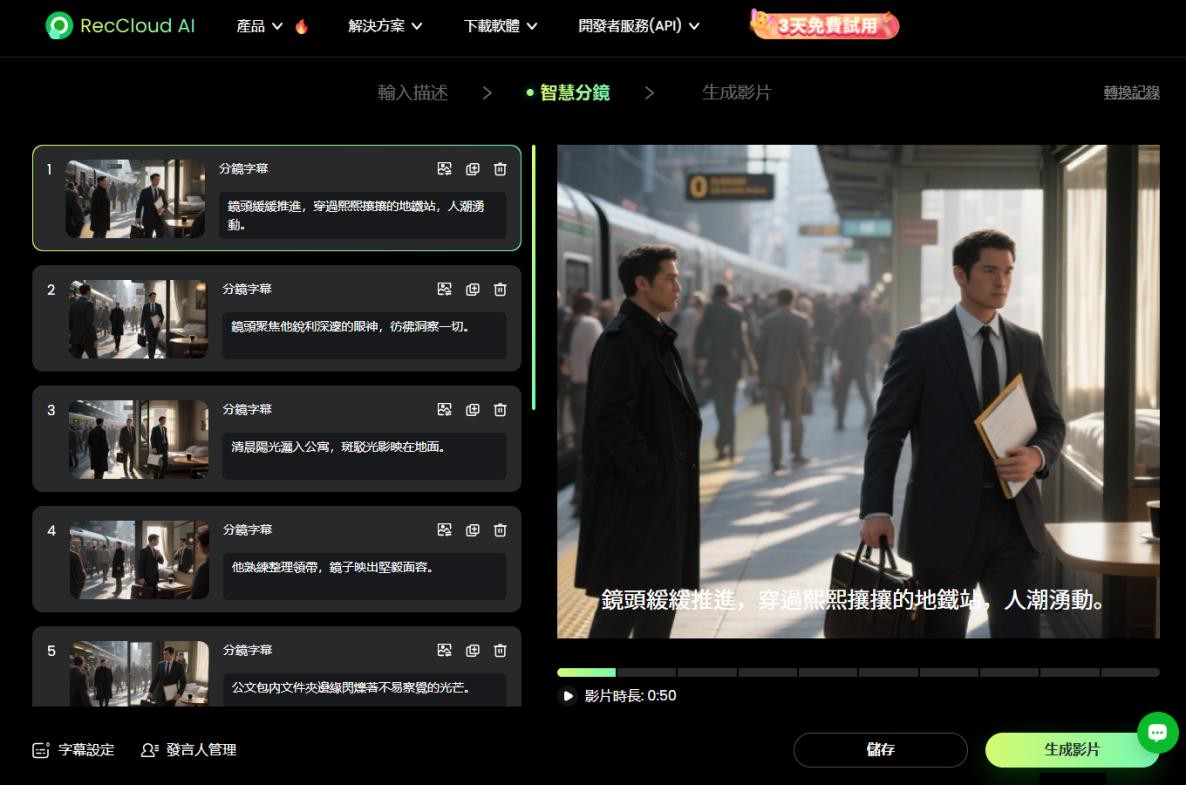Click the video timeline progress bar

pos(858,673)
